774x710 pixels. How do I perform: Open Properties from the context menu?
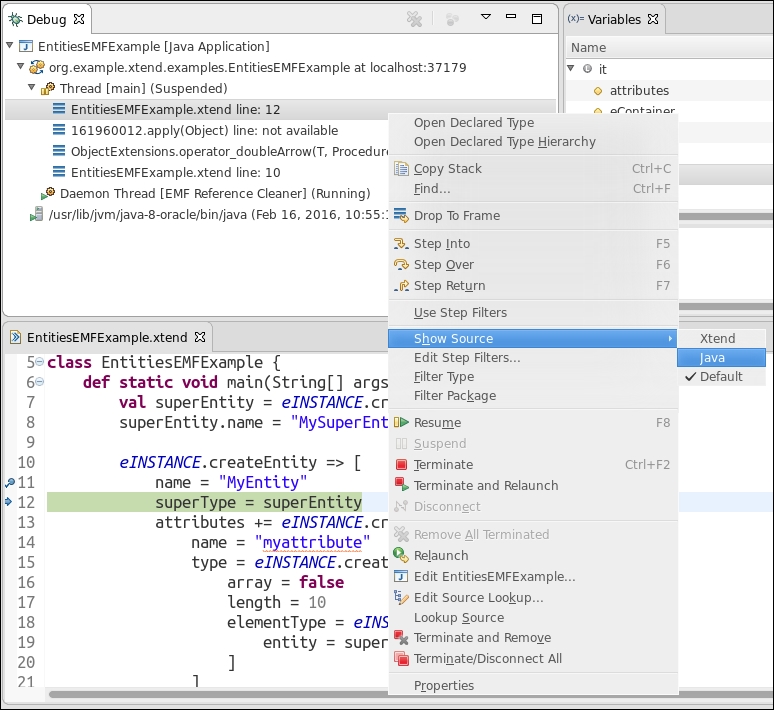pos(444,686)
